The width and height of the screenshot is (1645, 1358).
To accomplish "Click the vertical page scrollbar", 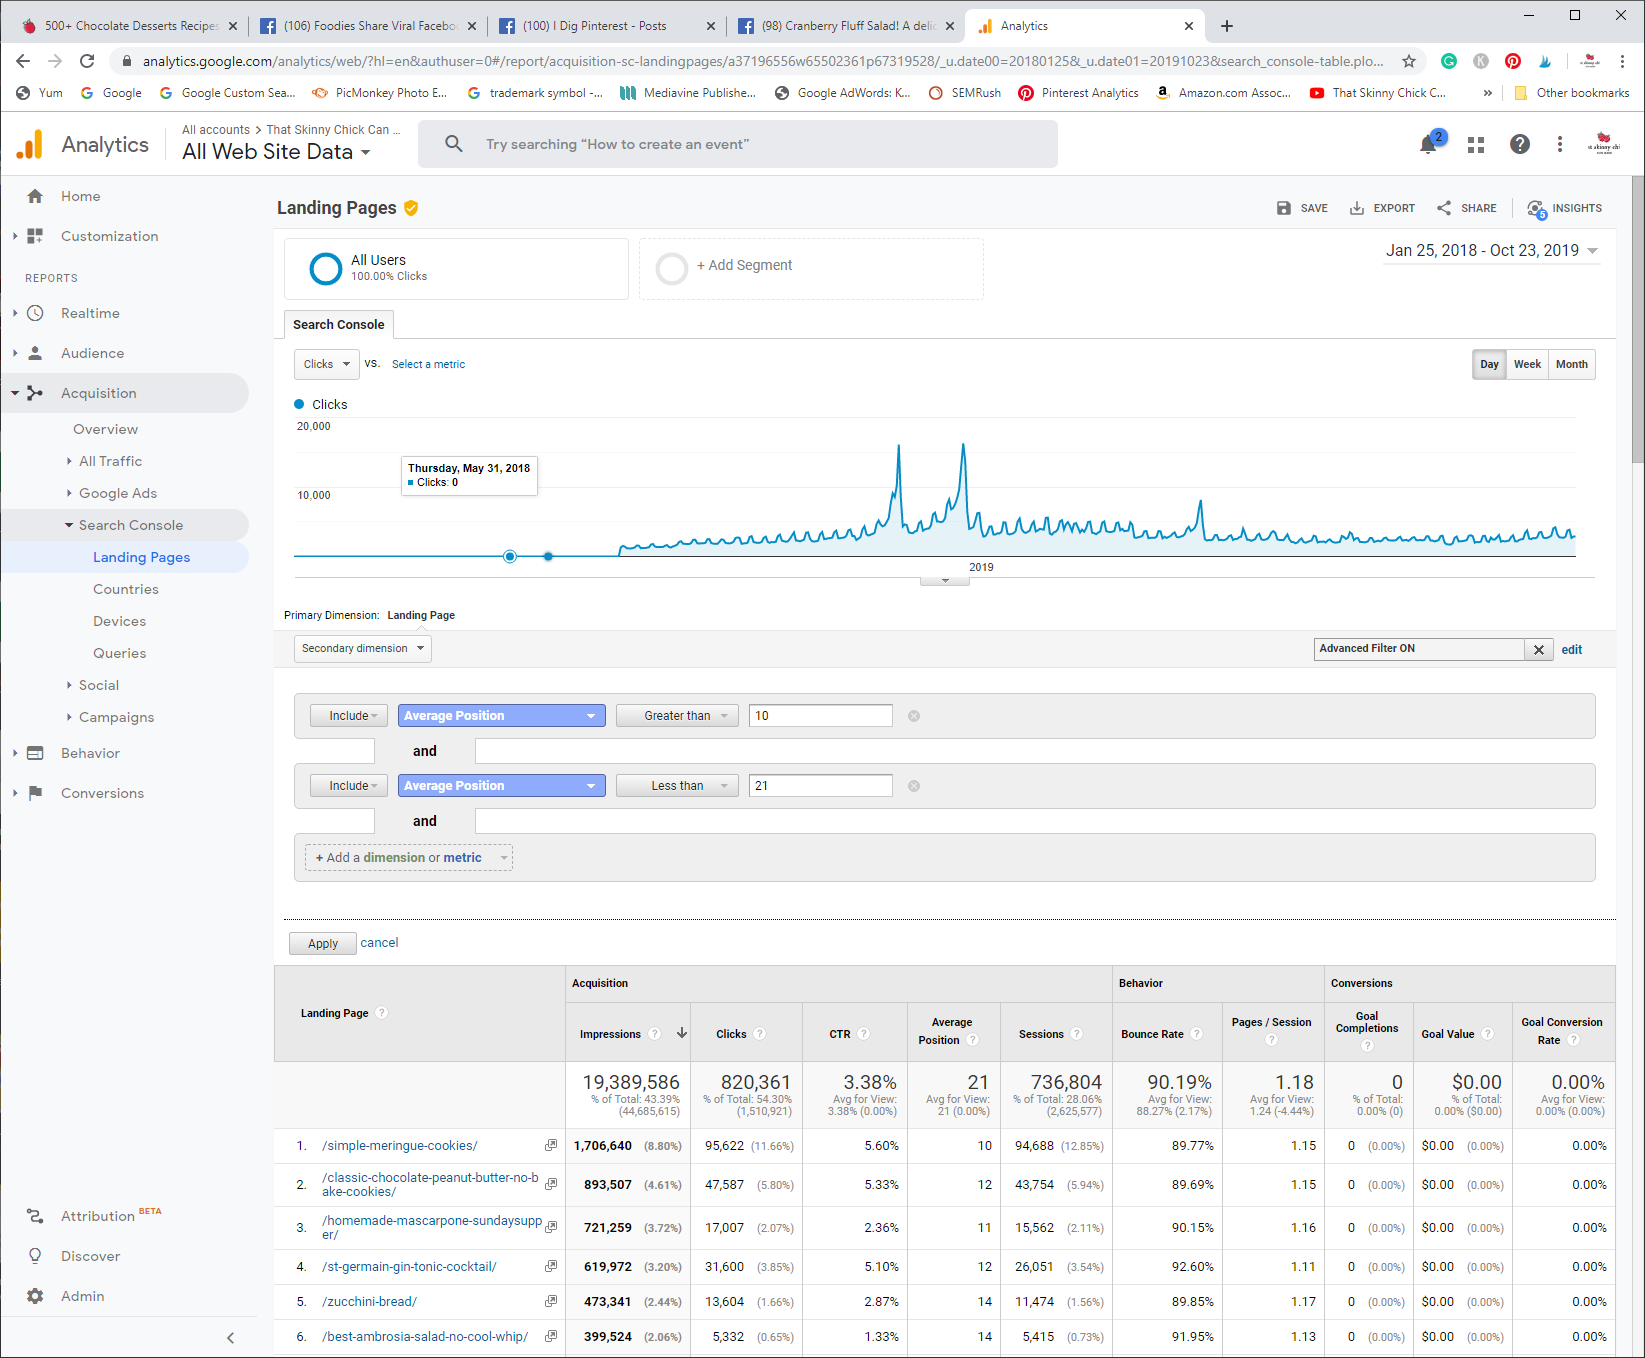I will click(1638, 320).
